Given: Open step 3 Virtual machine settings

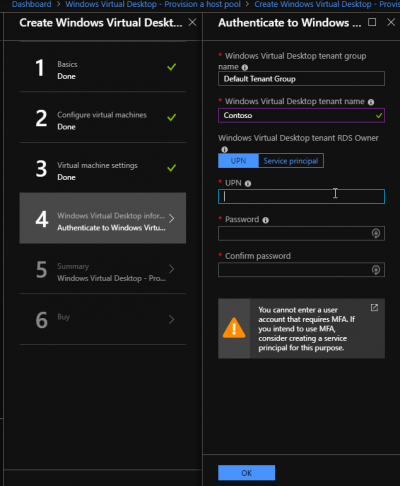Looking at the screenshot, I should coord(103,168).
